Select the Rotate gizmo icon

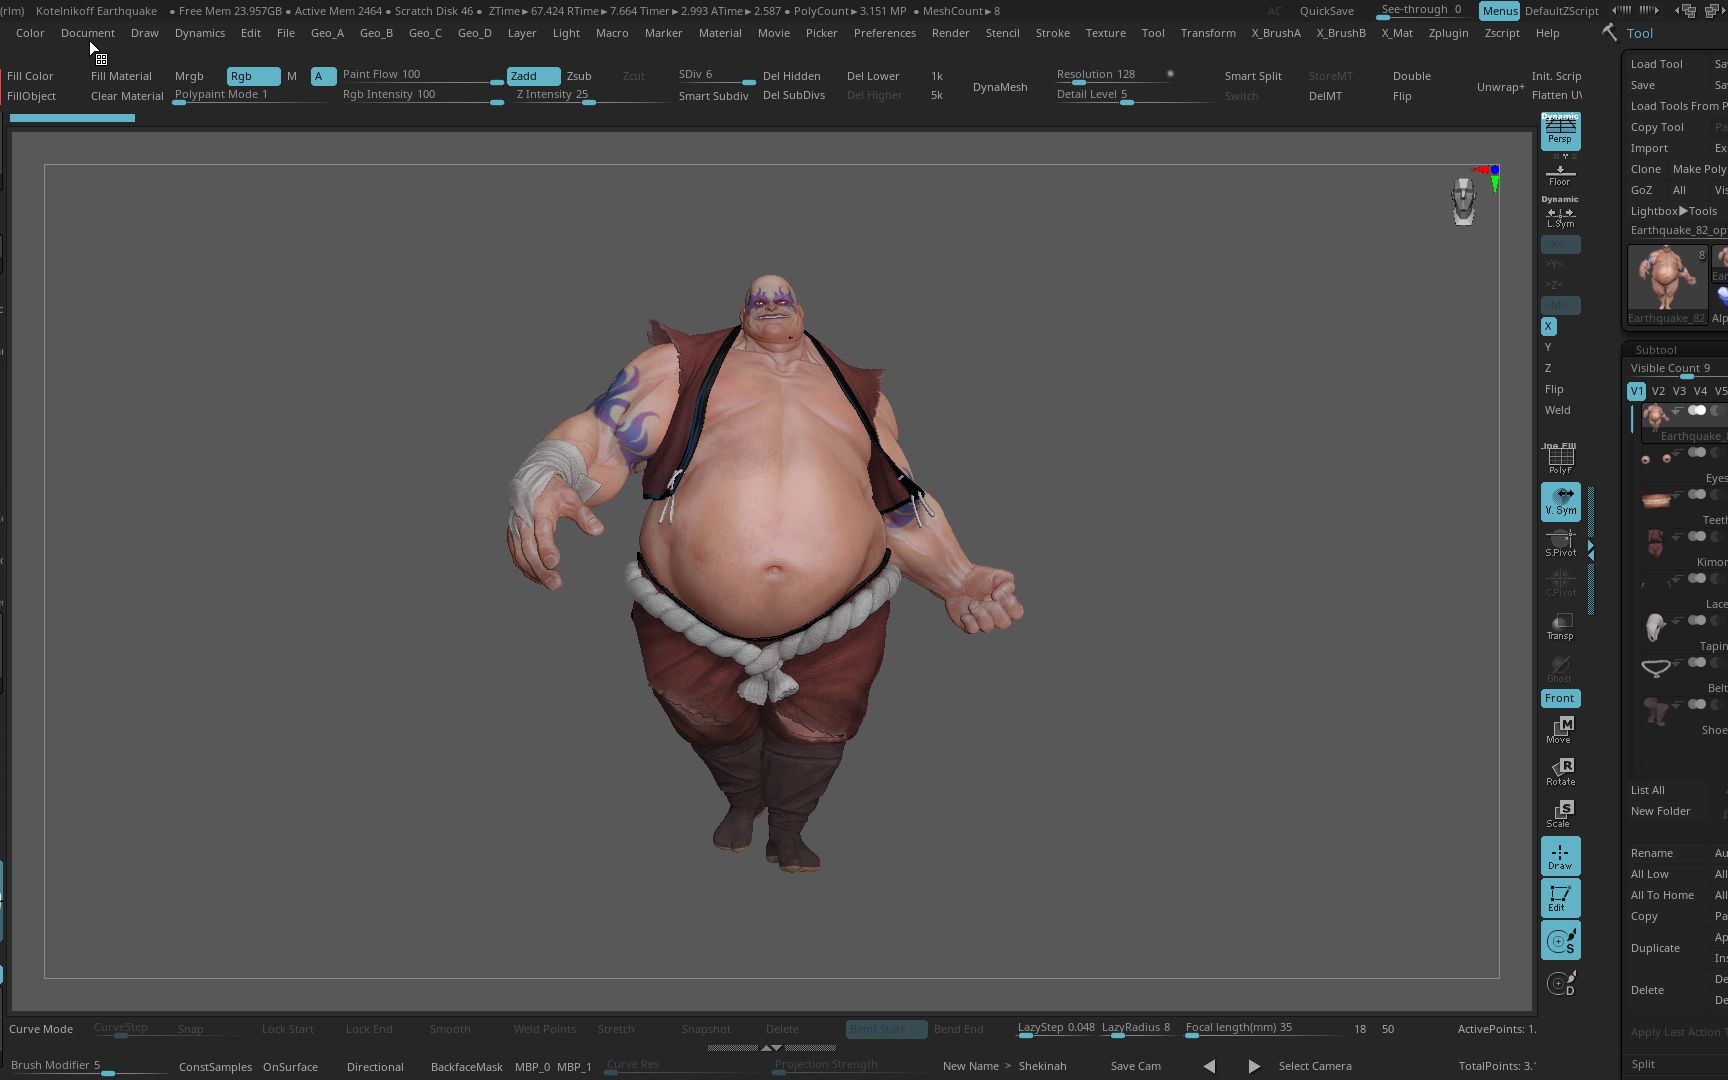coord(1560,772)
